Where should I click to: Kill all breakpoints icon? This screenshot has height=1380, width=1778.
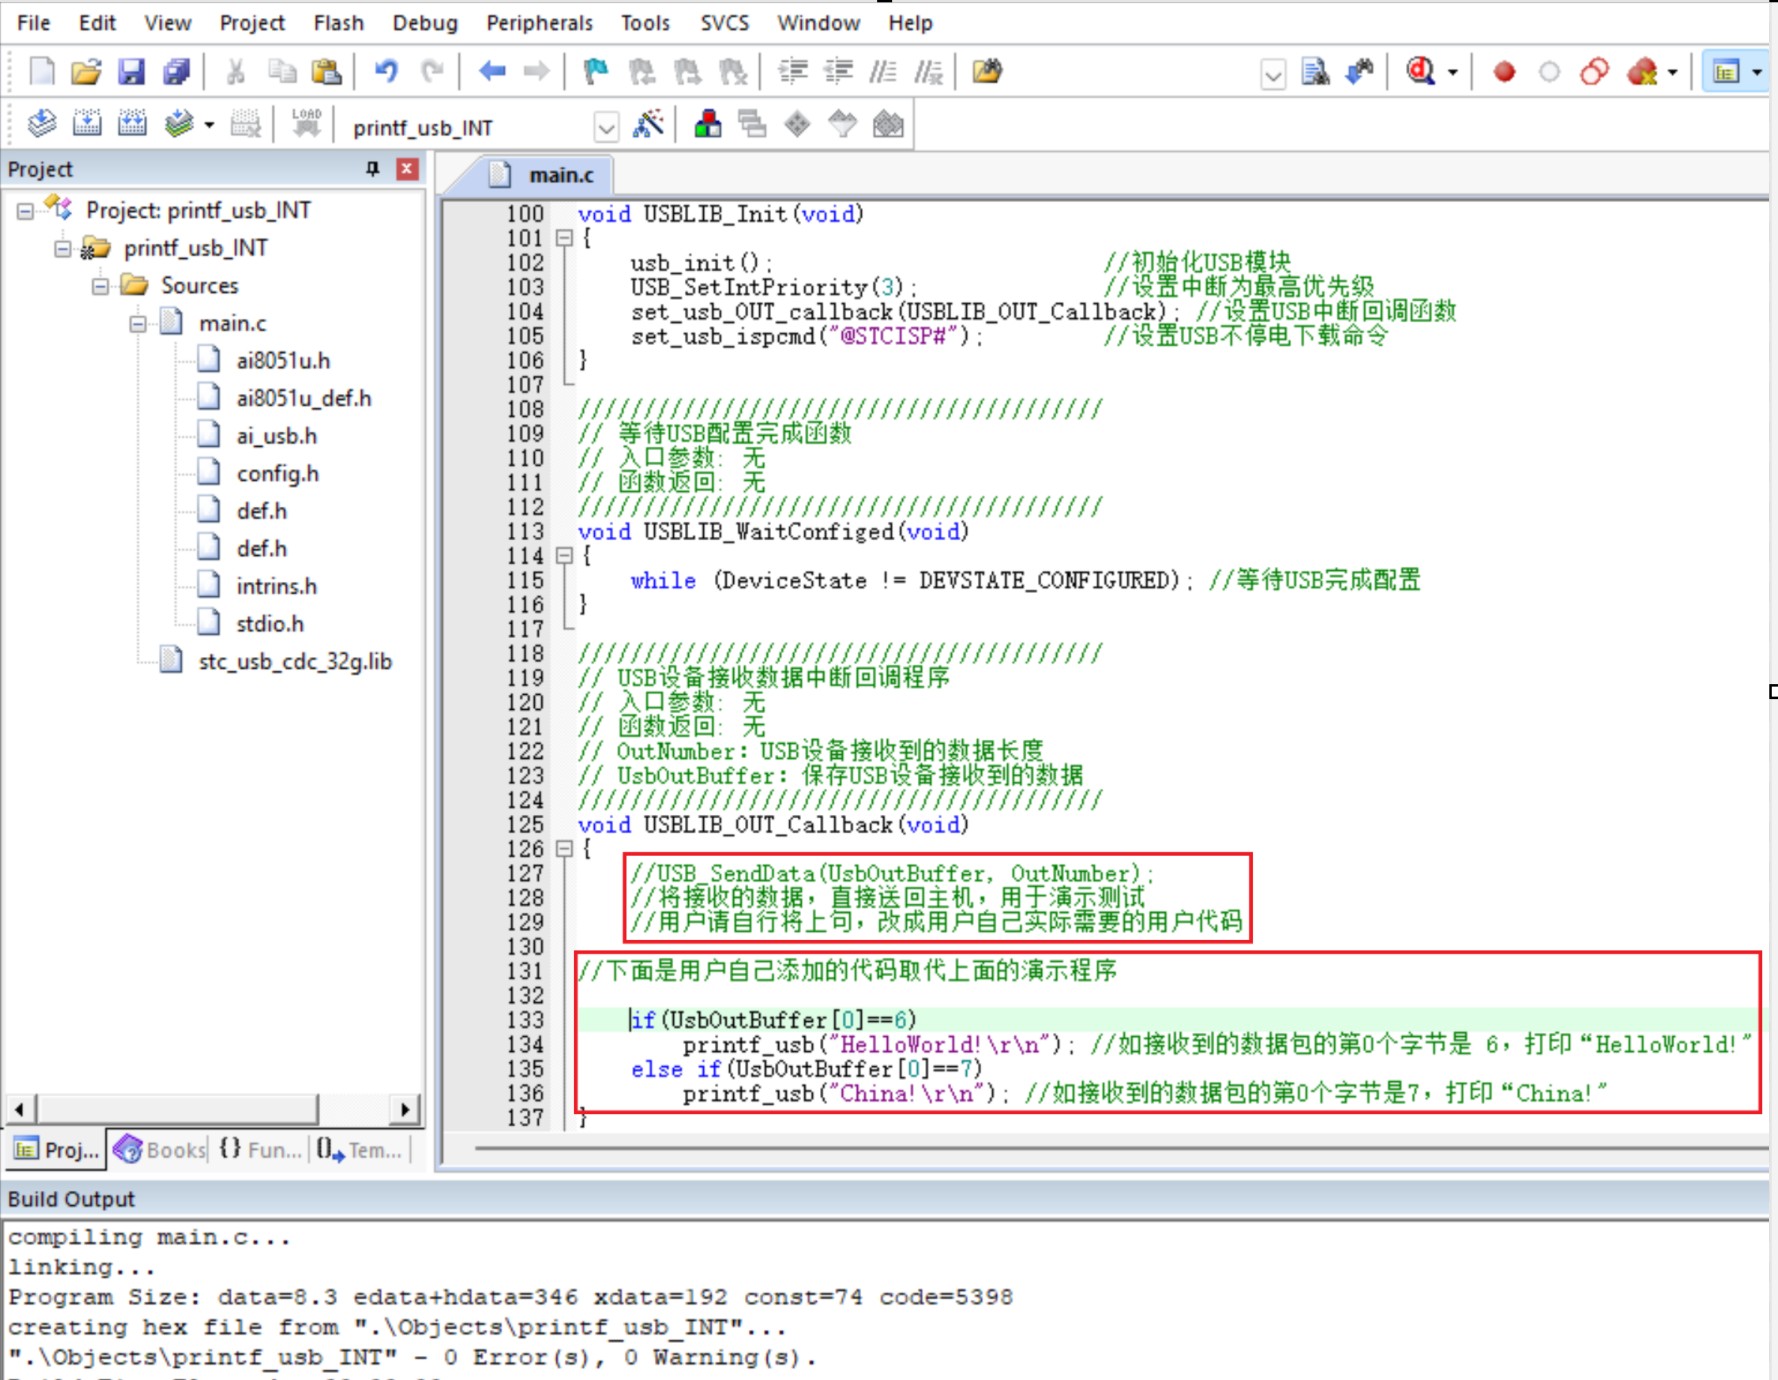(1641, 72)
